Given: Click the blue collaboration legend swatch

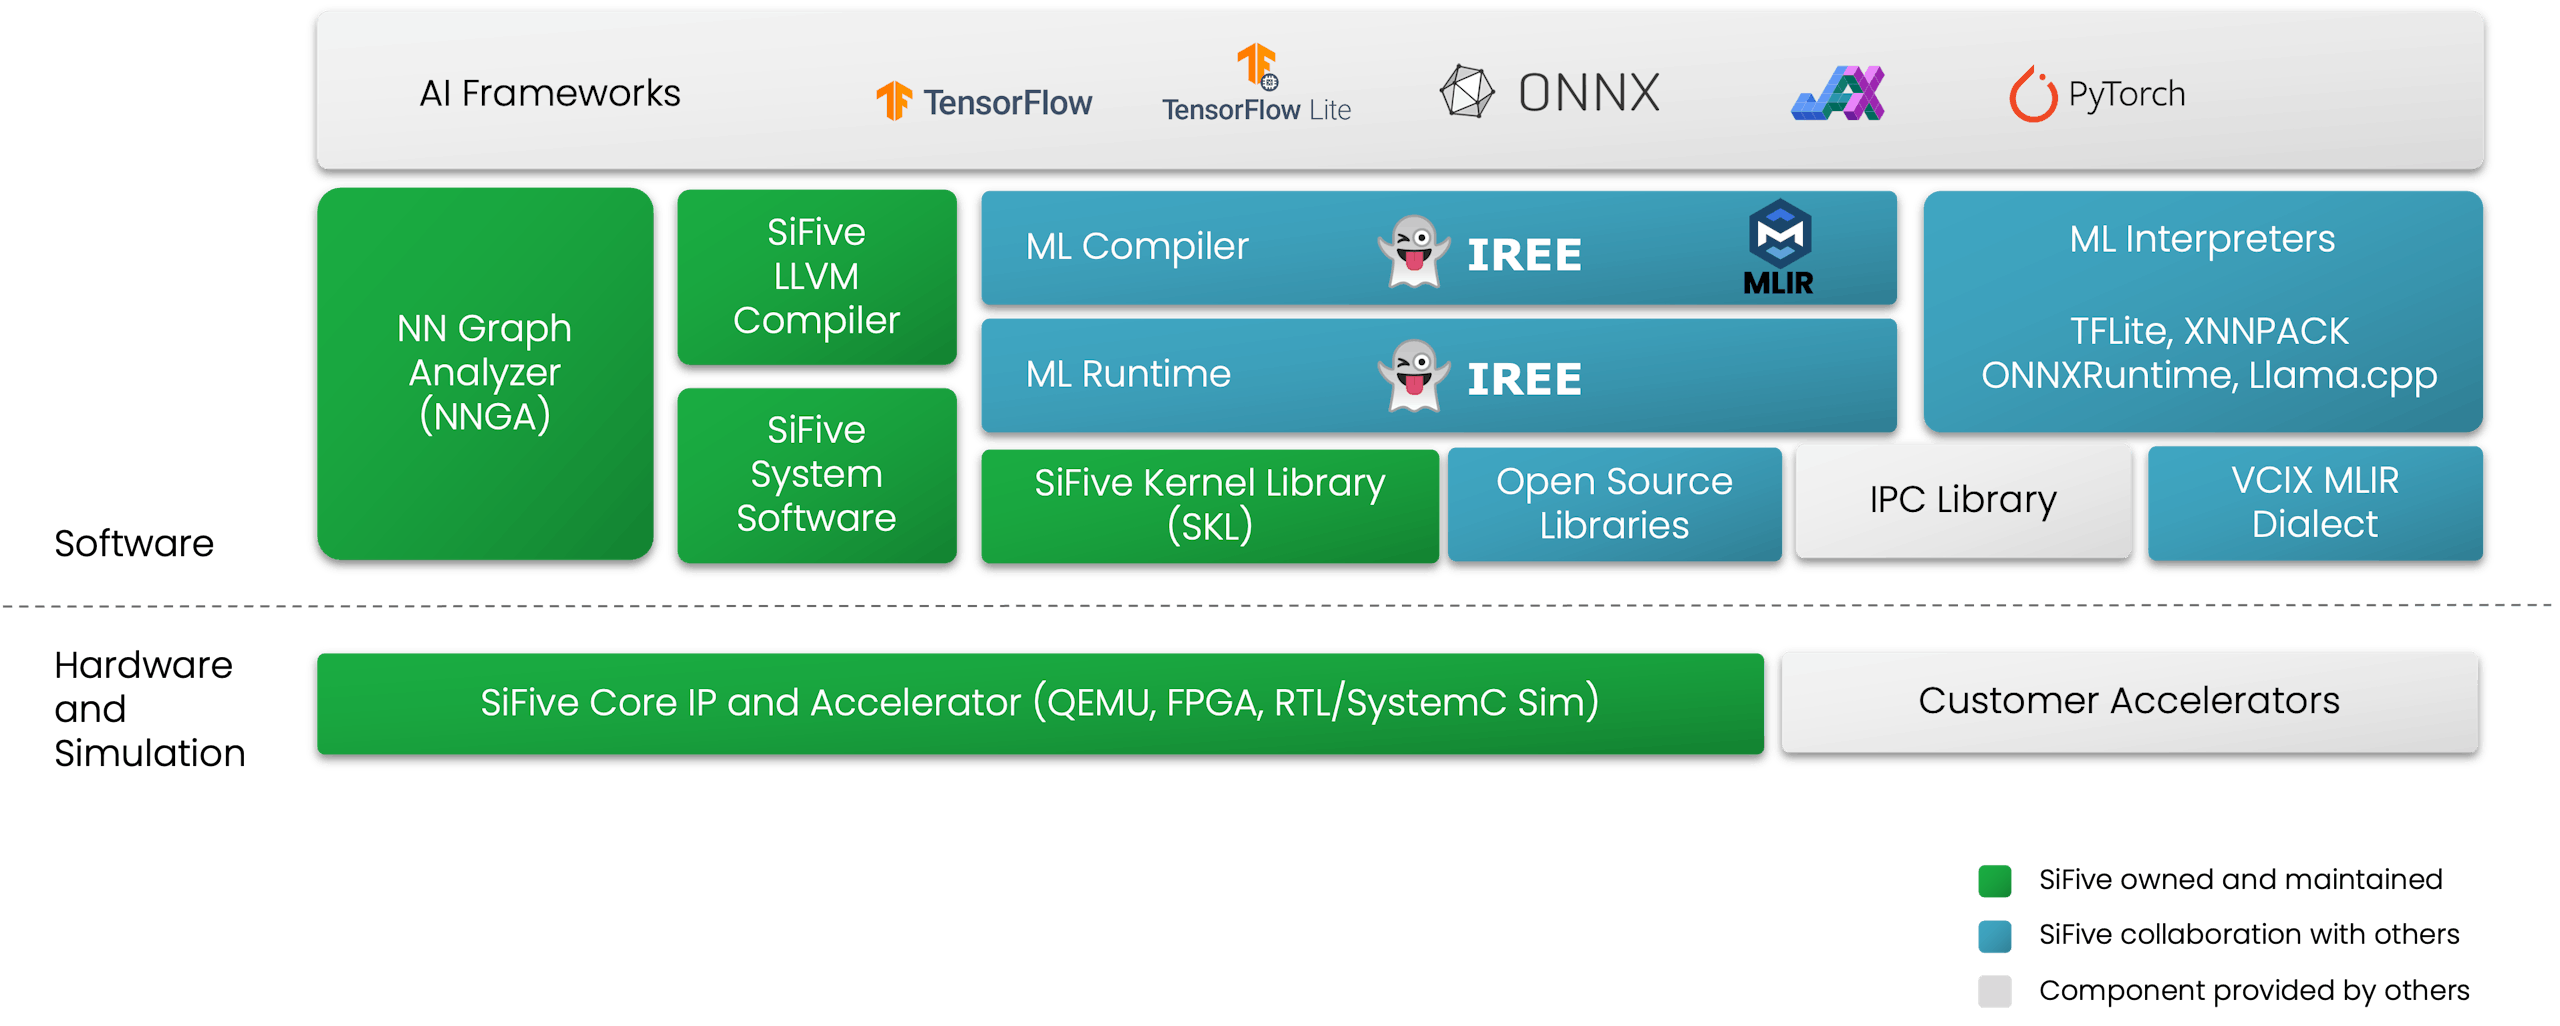Looking at the screenshot, I should [x=1994, y=935].
